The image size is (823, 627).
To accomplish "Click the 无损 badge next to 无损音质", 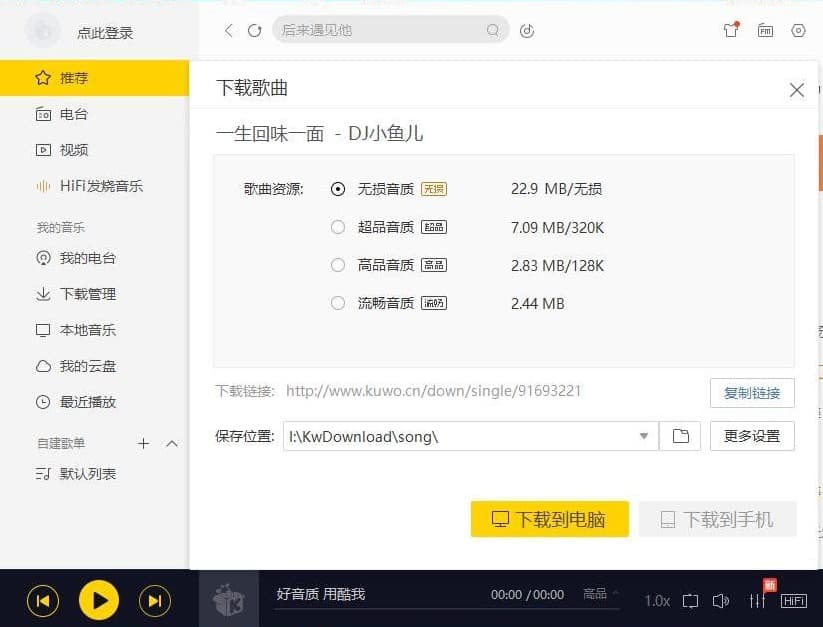I will click(434, 189).
